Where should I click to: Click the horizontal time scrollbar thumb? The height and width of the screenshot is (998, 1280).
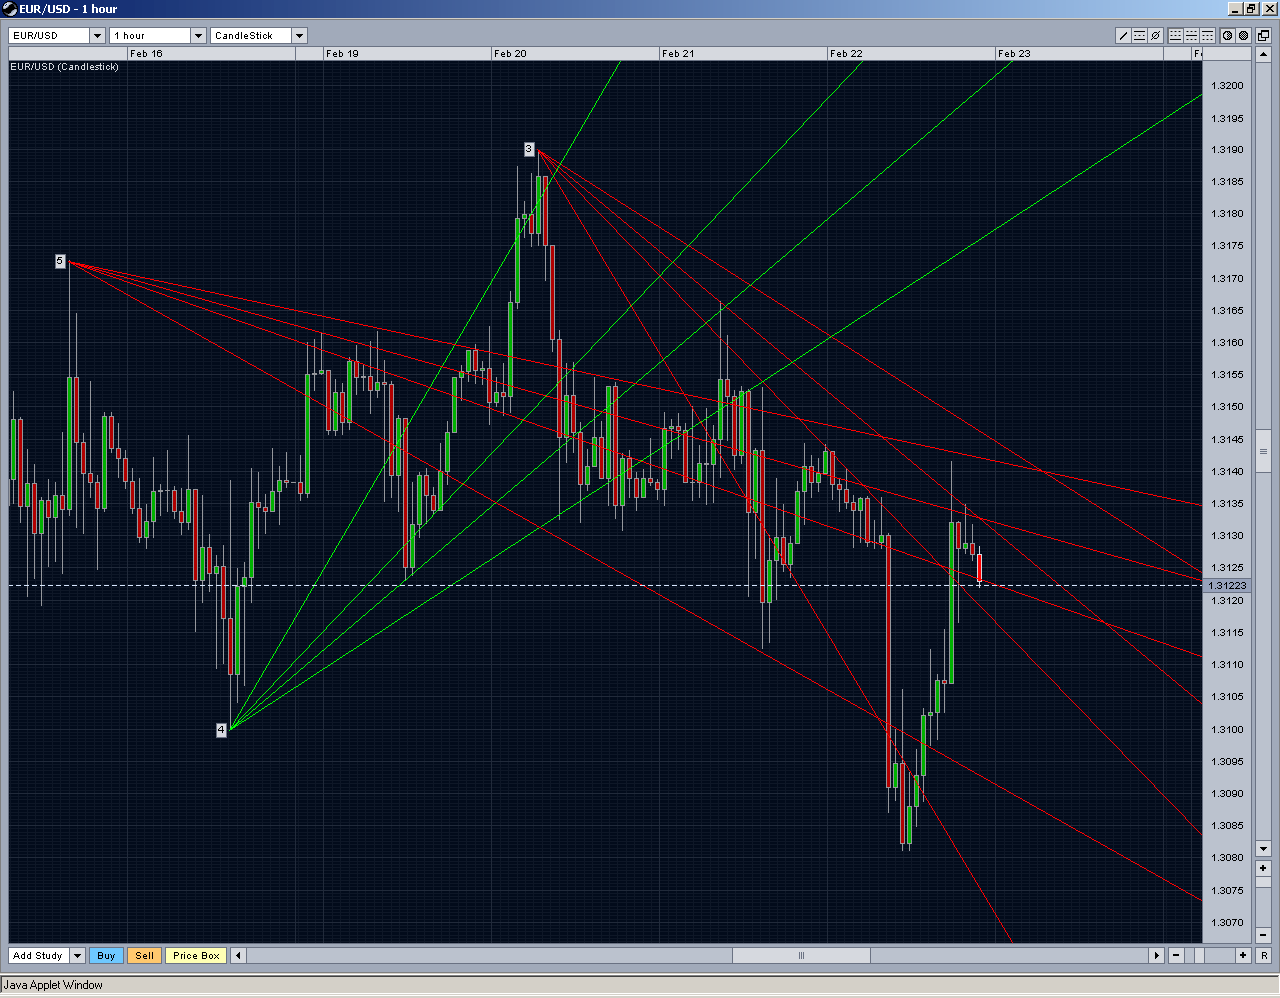pyautogui.click(x=801, y=956)
